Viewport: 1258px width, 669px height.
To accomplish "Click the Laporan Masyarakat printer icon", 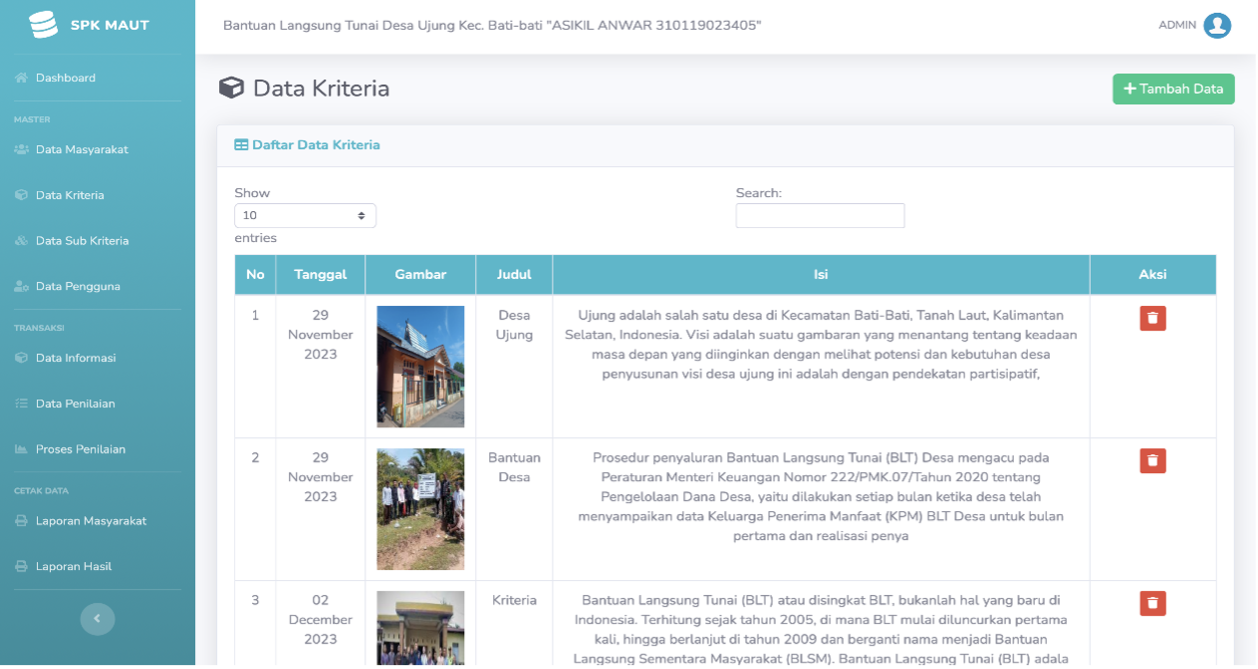I will tap(21, 521).
